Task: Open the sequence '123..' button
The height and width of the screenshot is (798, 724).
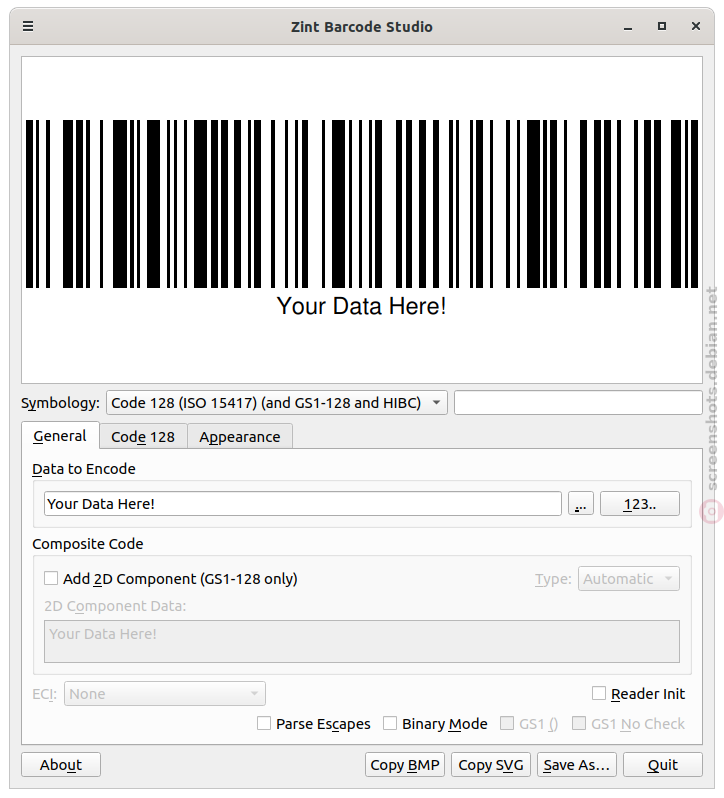Action: coord(640,503)
